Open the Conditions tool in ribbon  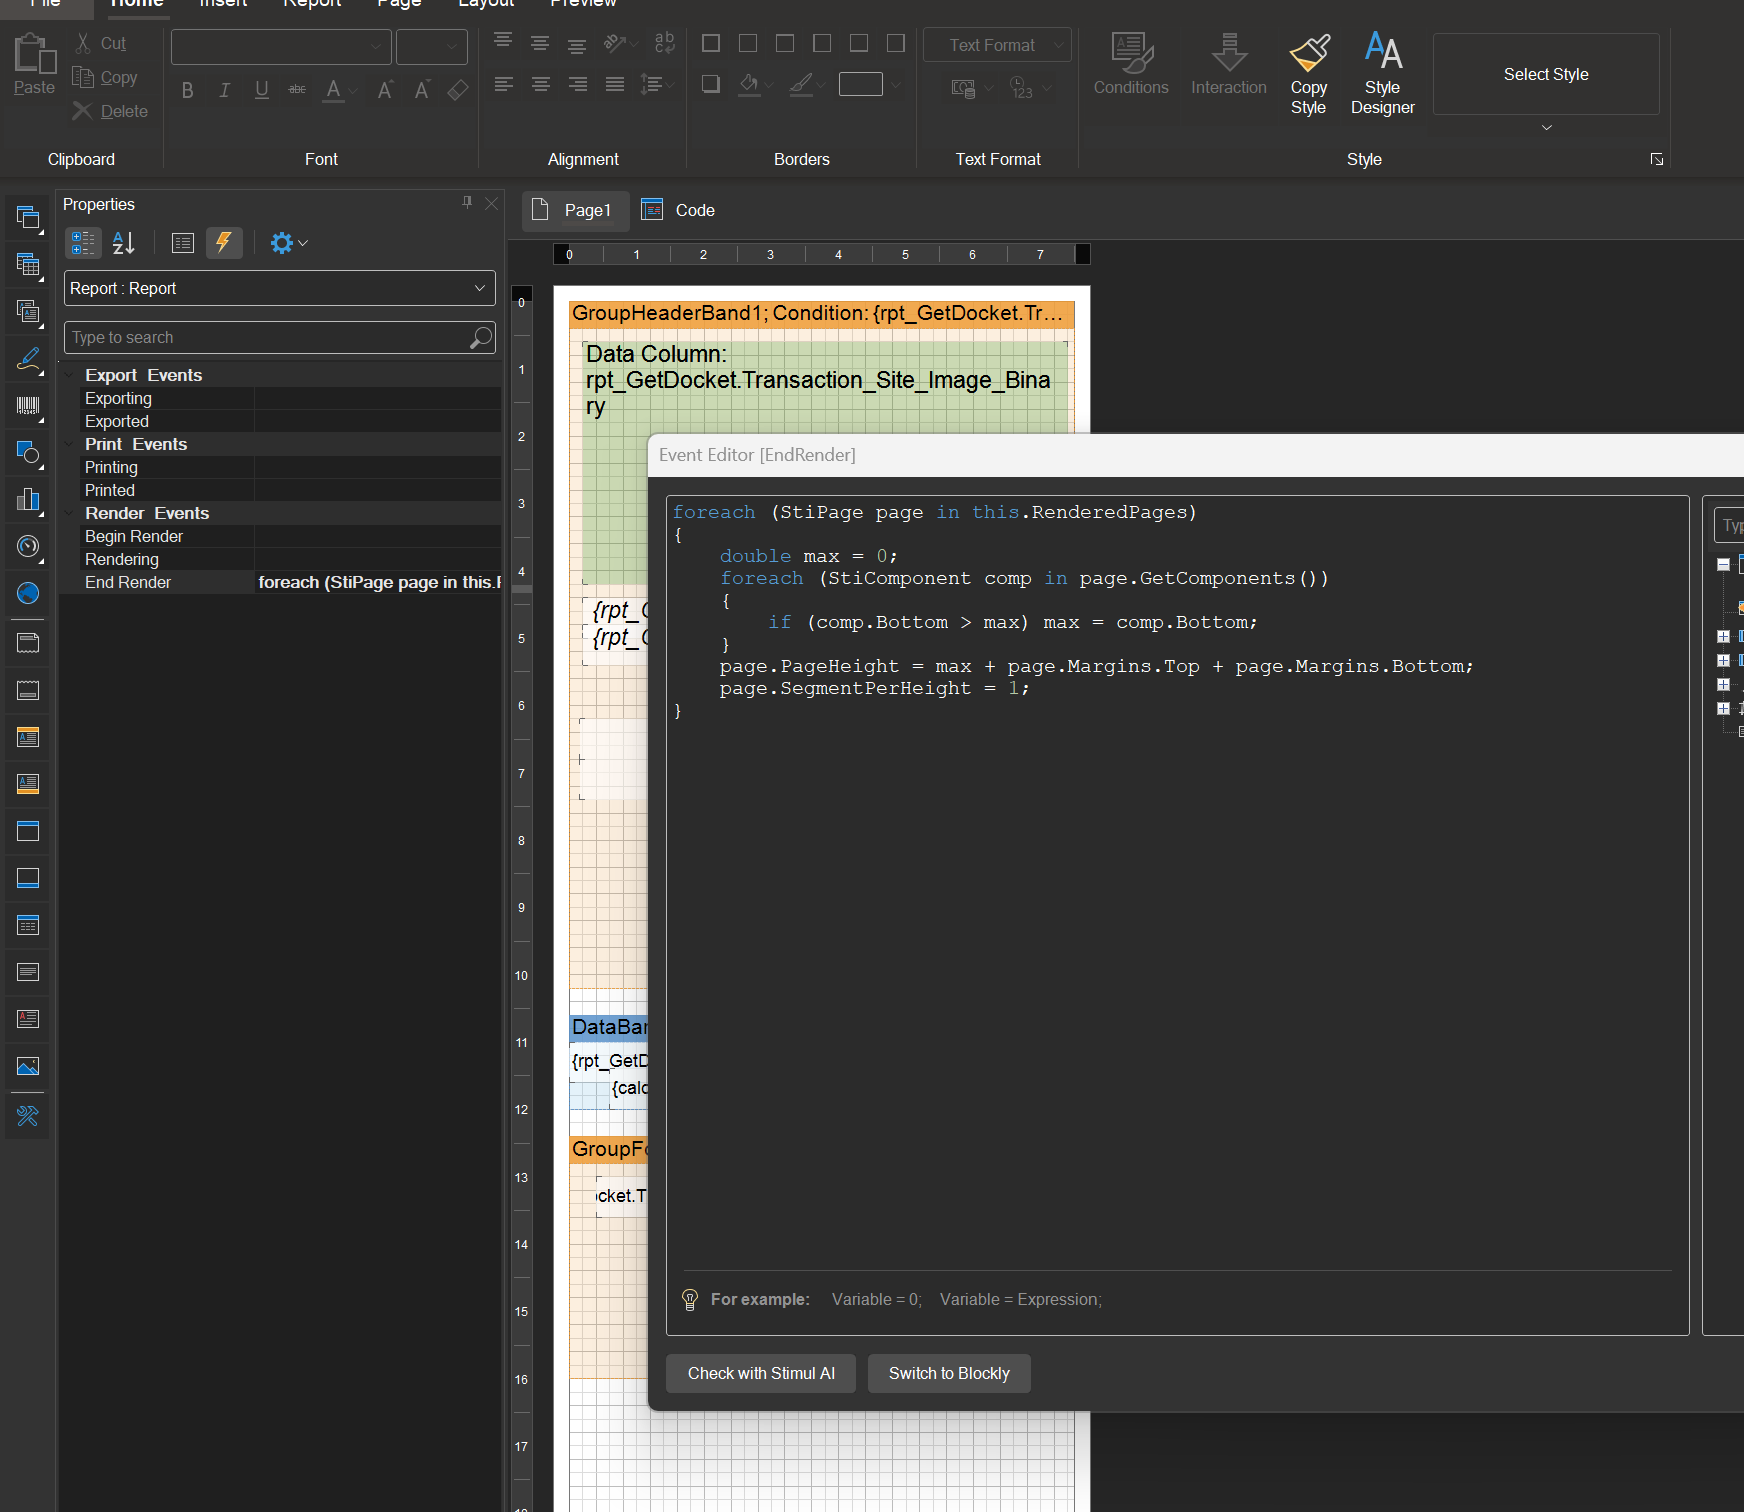(x=1131, y=64)
